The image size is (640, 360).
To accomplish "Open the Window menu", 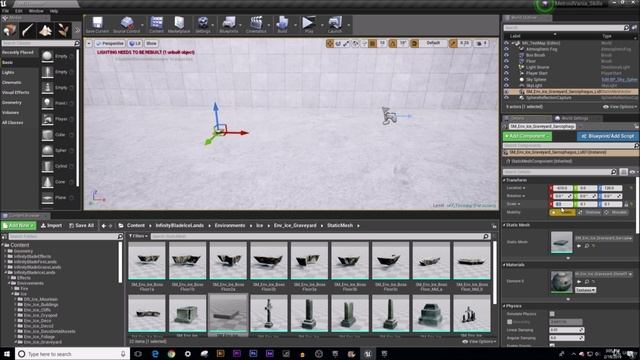I will (36, 11).
